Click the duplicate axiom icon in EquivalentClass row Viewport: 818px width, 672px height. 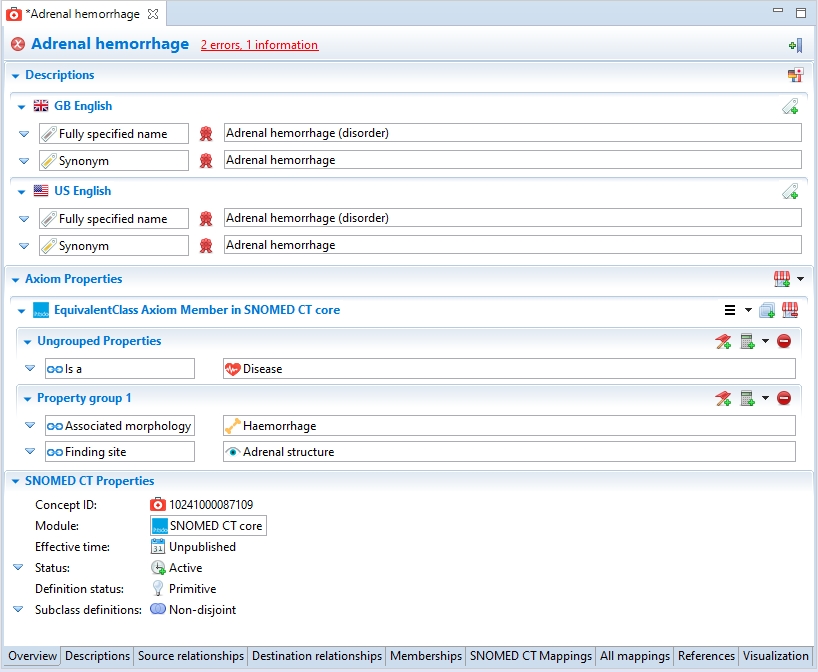[x=767, y=310]
